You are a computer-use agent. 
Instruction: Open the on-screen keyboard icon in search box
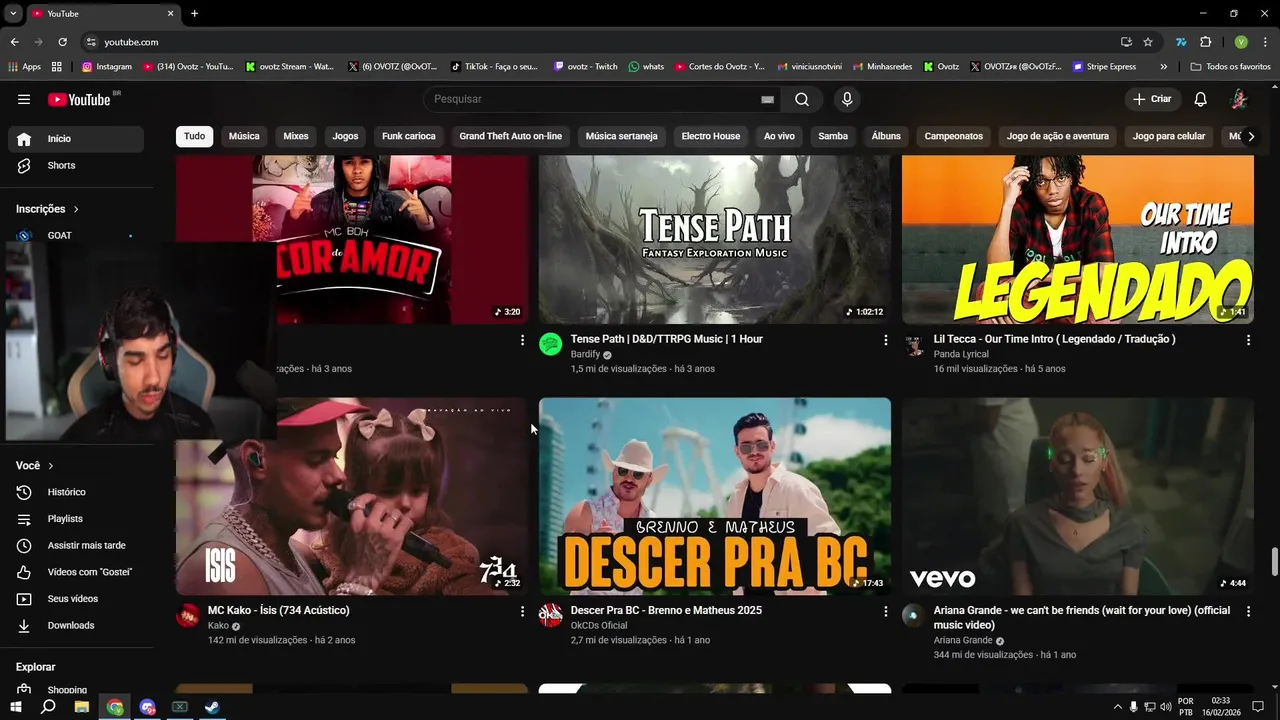pos(767,99)
